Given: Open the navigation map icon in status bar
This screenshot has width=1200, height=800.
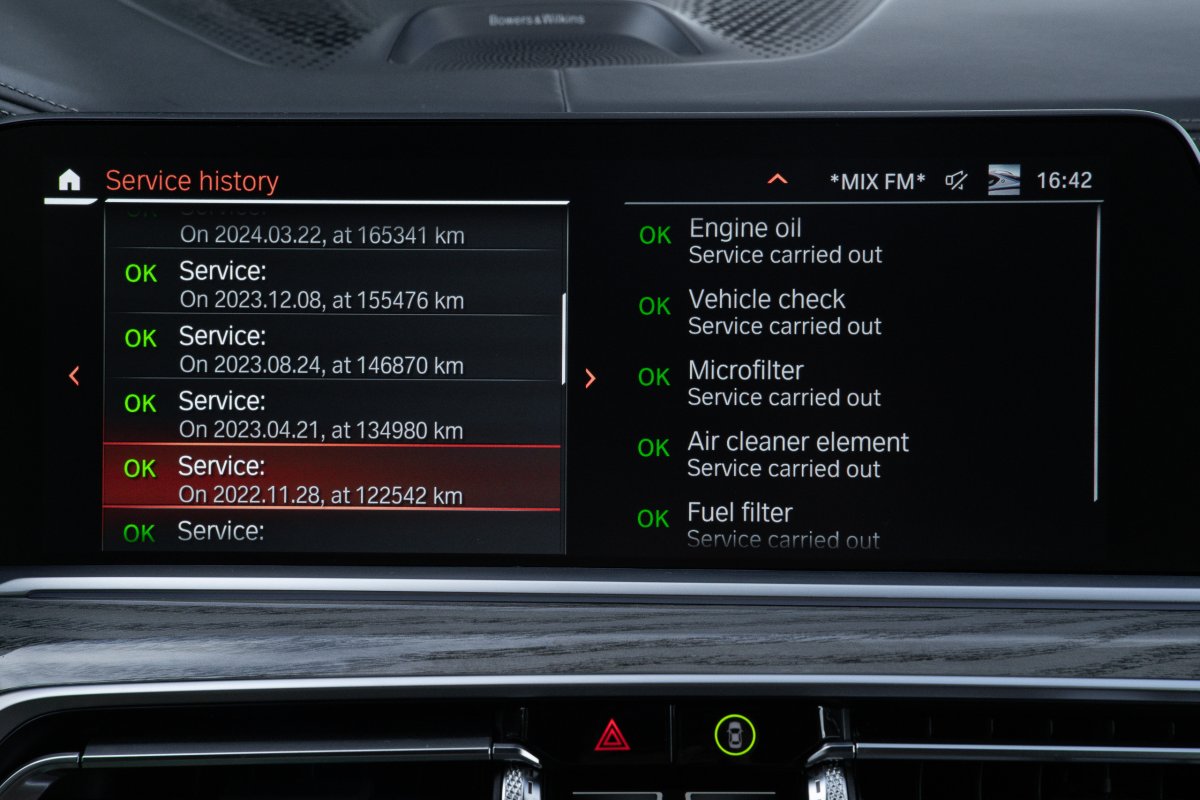Looking at the screenshot, I should tap(1003, 180).
